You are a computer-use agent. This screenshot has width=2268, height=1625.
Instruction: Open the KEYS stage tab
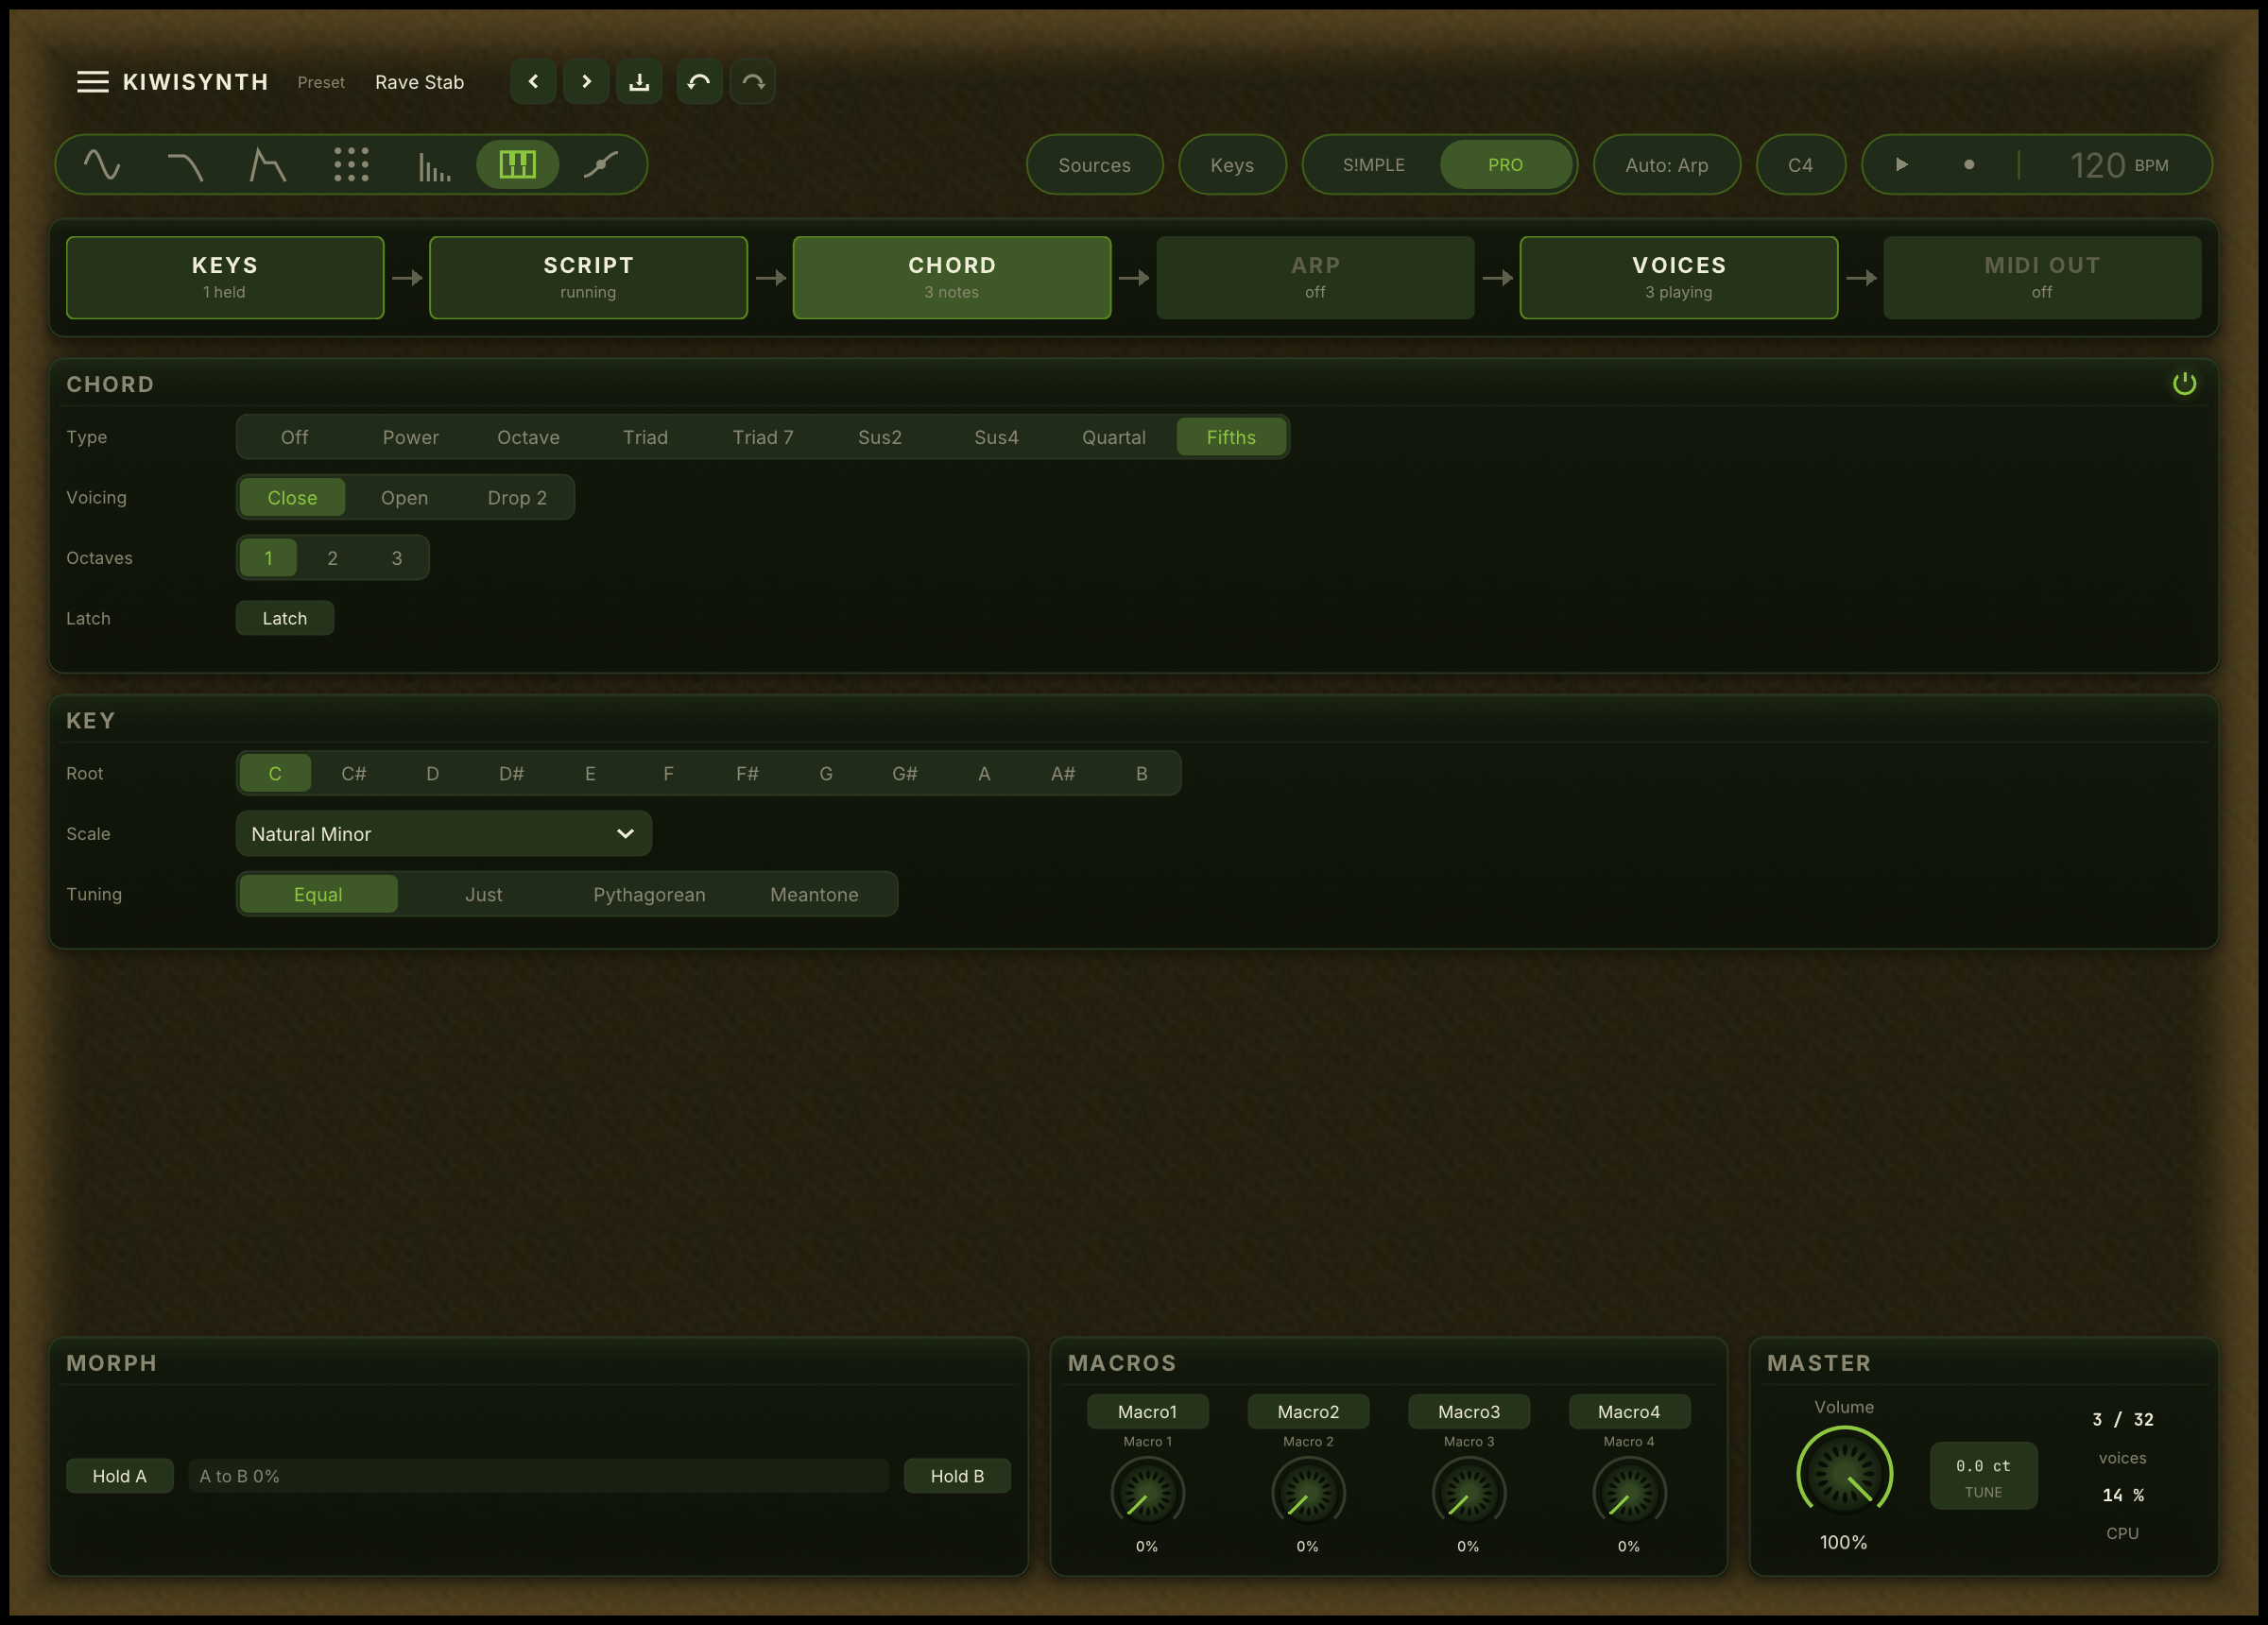(225, 278)
